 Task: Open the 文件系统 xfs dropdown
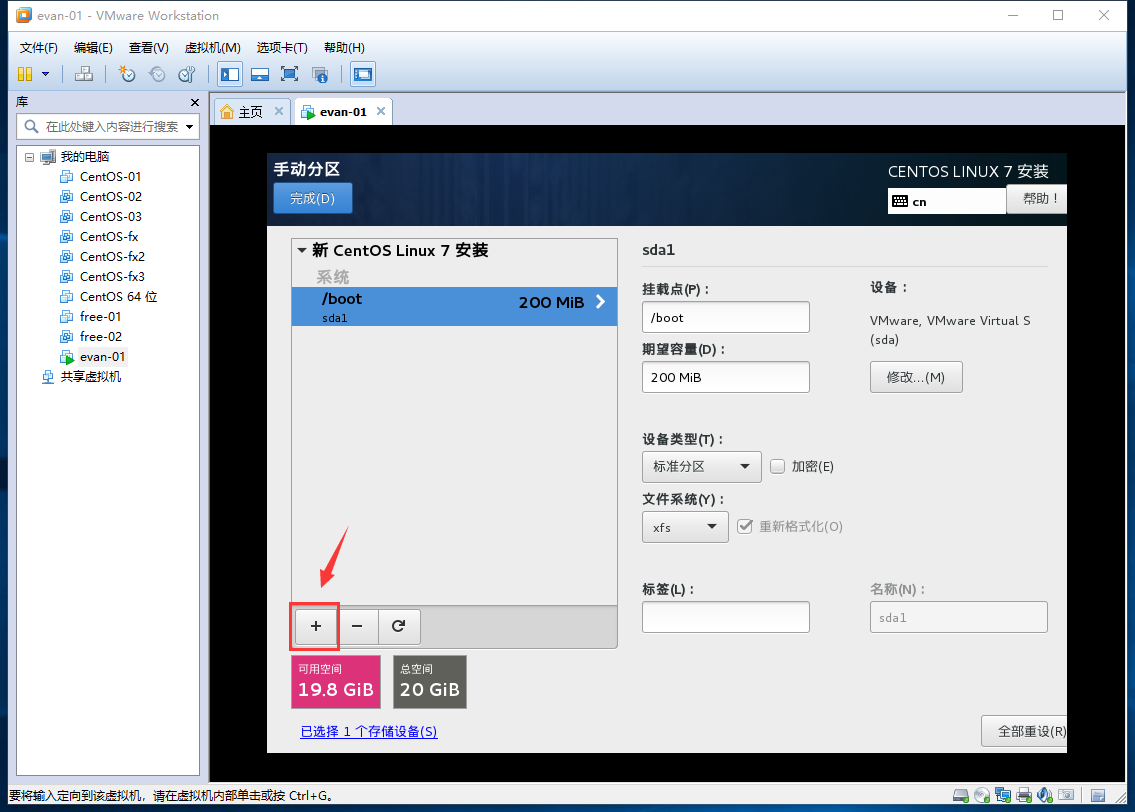pyautogui.click(x=685, y=527)
